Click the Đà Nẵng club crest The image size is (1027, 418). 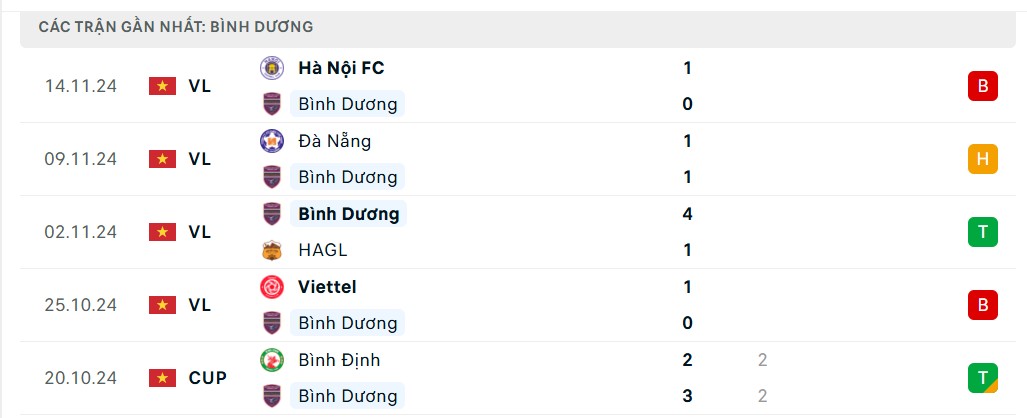point(271,141)
